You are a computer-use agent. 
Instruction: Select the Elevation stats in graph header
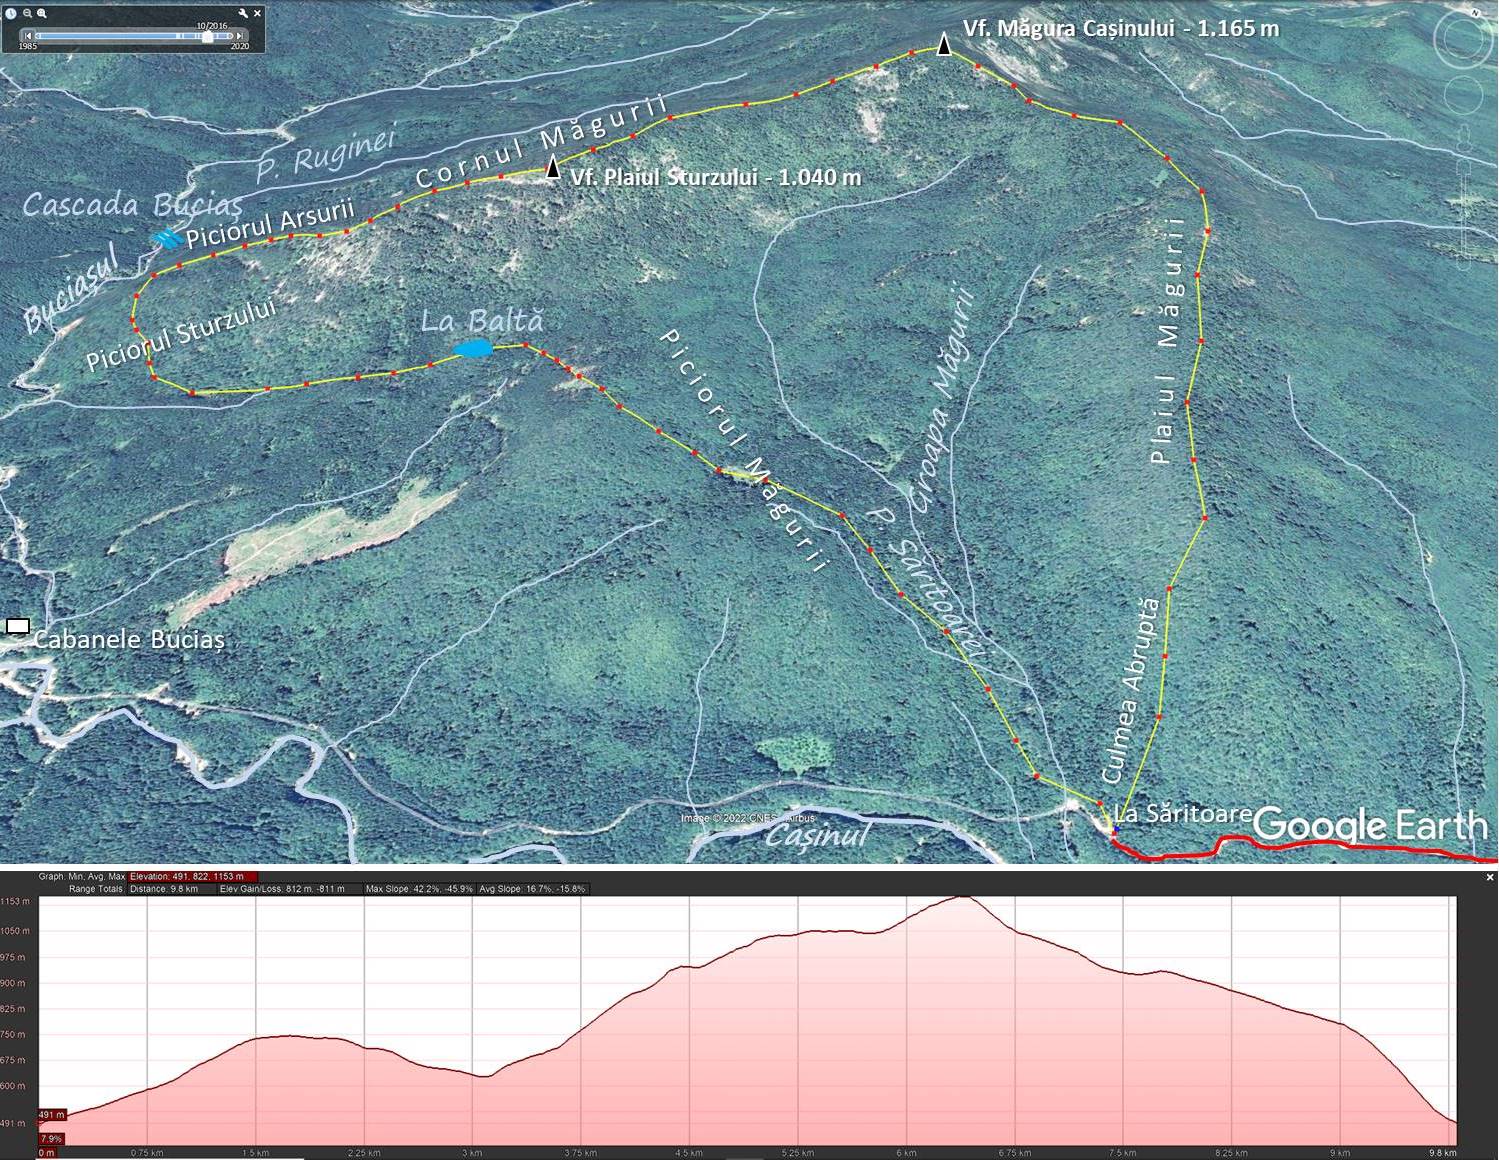click(x=193, y=877)
